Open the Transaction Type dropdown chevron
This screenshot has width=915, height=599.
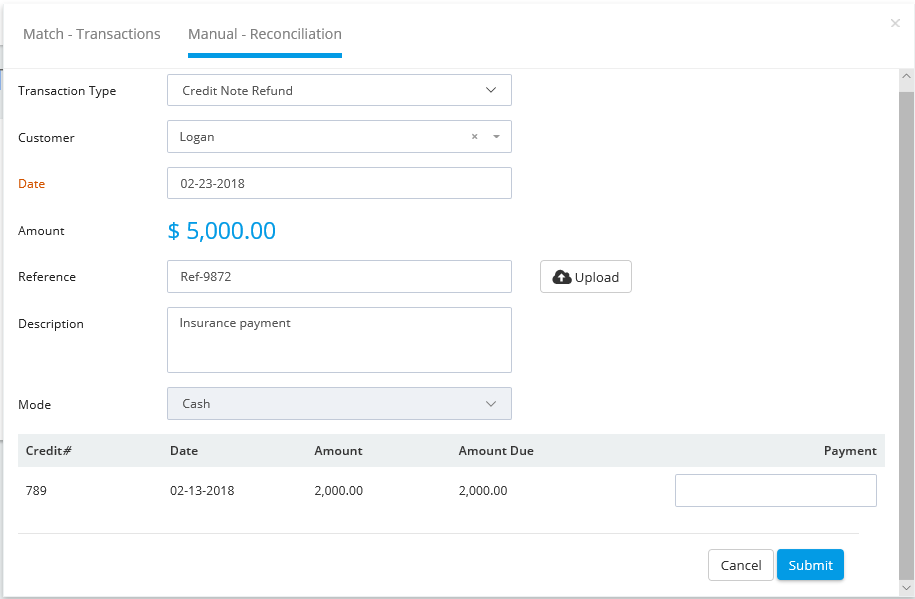point(491,90)
